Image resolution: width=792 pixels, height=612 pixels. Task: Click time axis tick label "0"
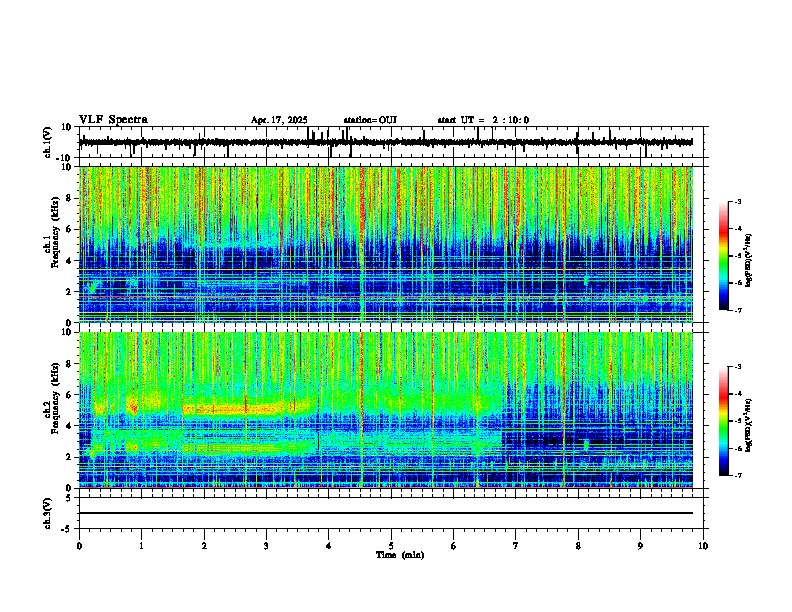pyautogui.click(x=79, y=546)
